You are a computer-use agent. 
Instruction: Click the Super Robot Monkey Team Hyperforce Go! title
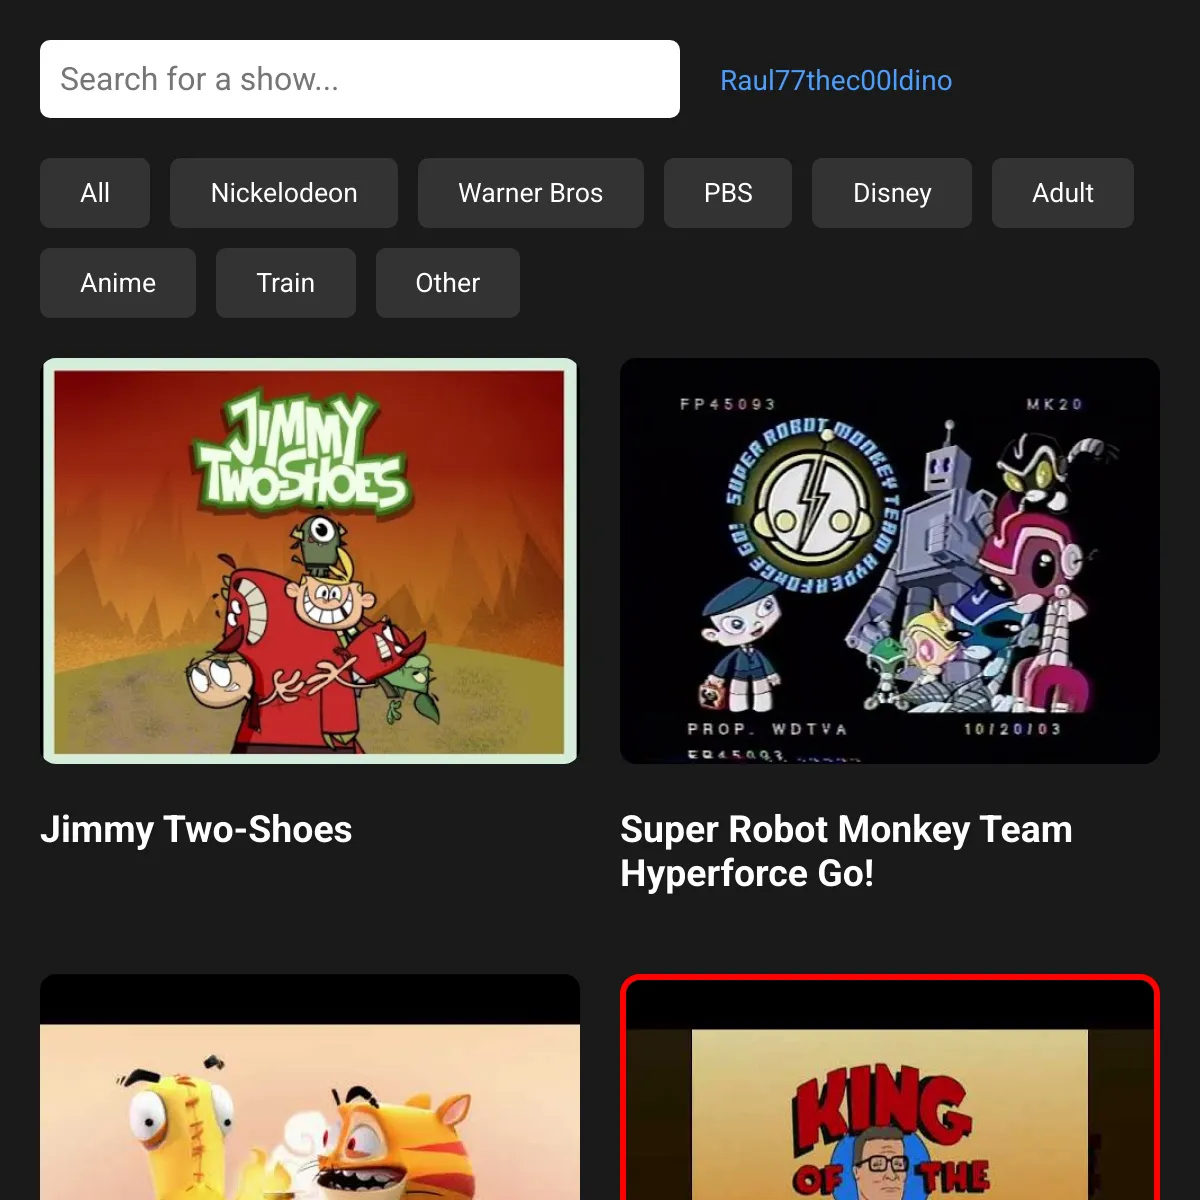pos(846,851)
